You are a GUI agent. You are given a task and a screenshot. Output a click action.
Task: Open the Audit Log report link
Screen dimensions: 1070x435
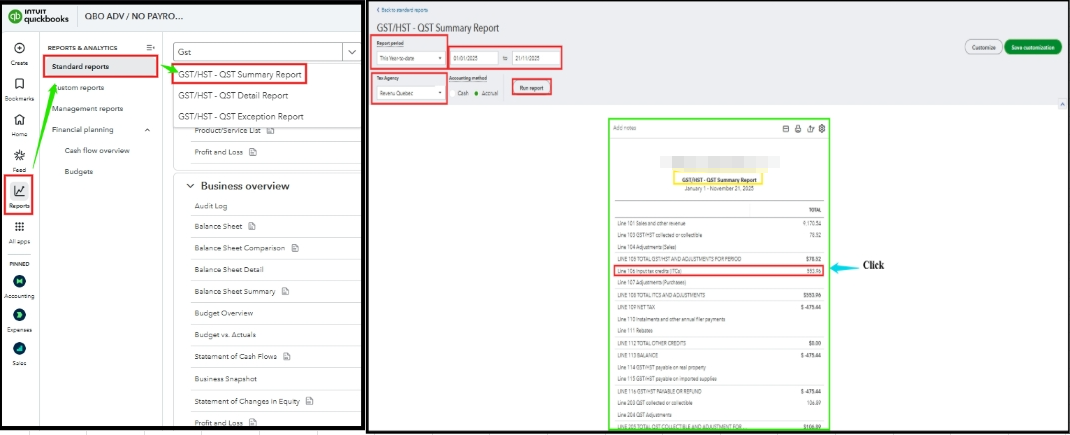click(x=211, y=206)
